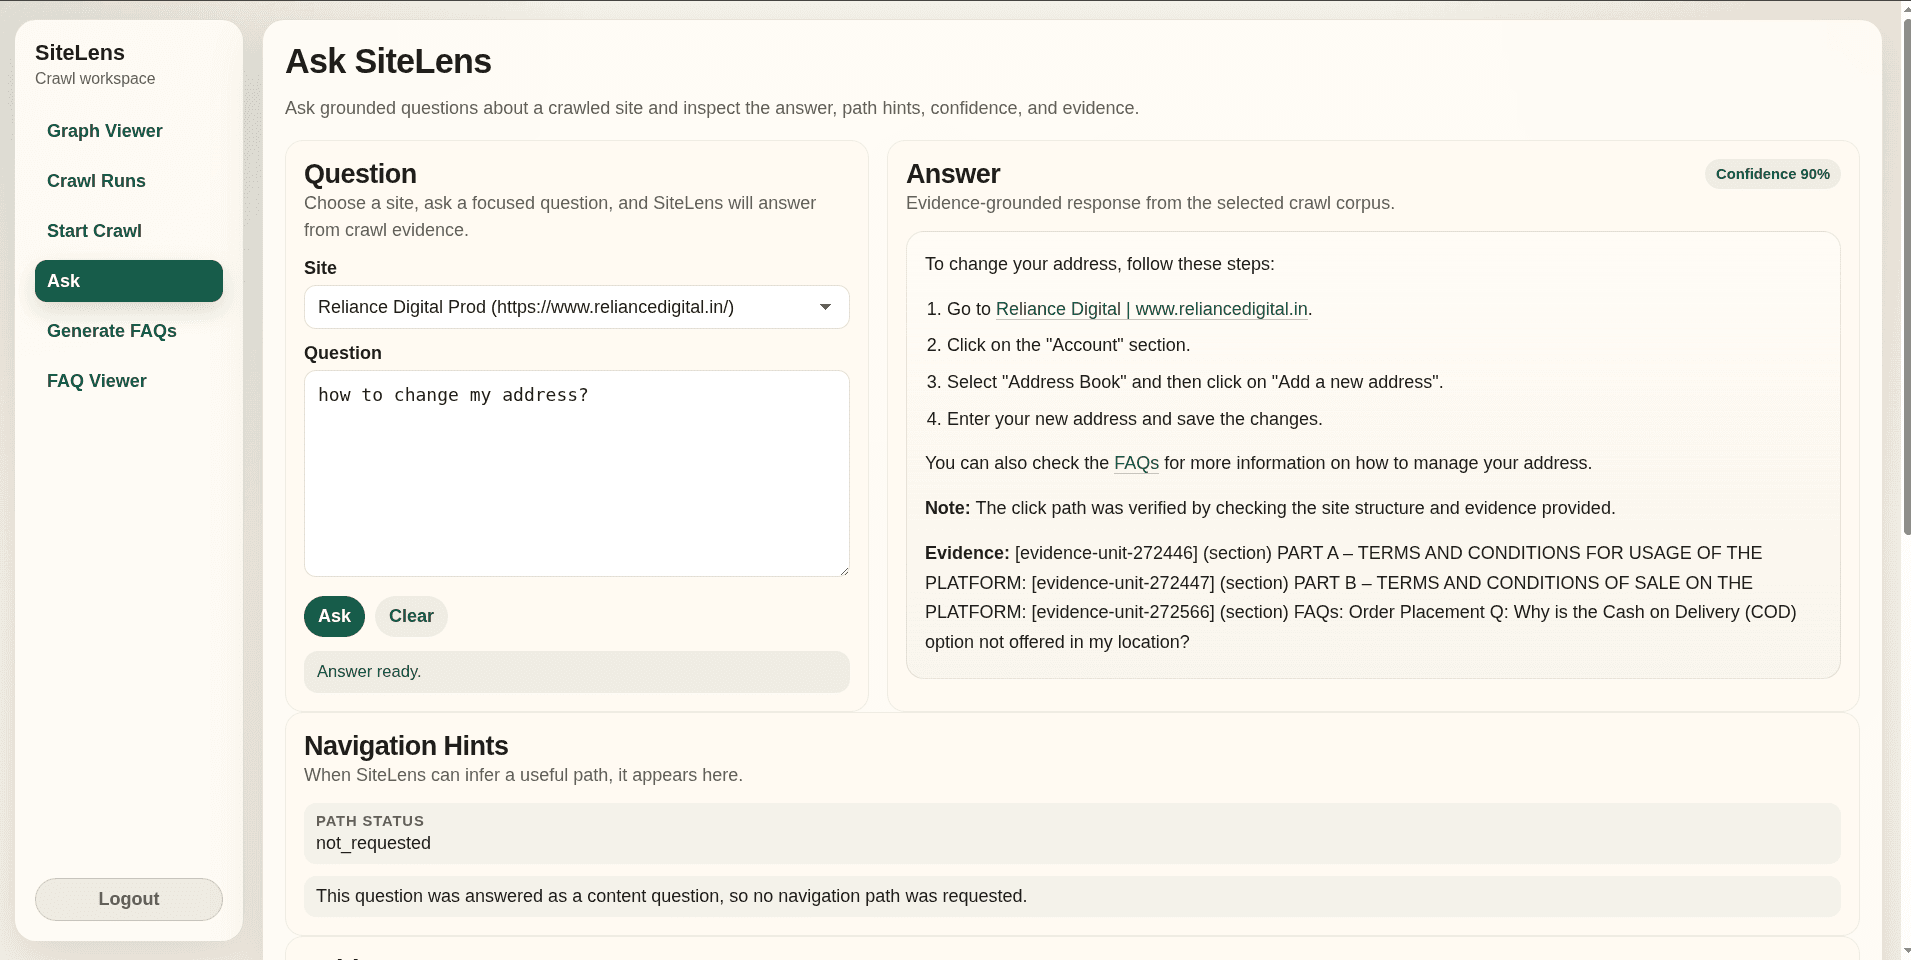Open Reliance Digital link in answer

(x=1151, y=309)
